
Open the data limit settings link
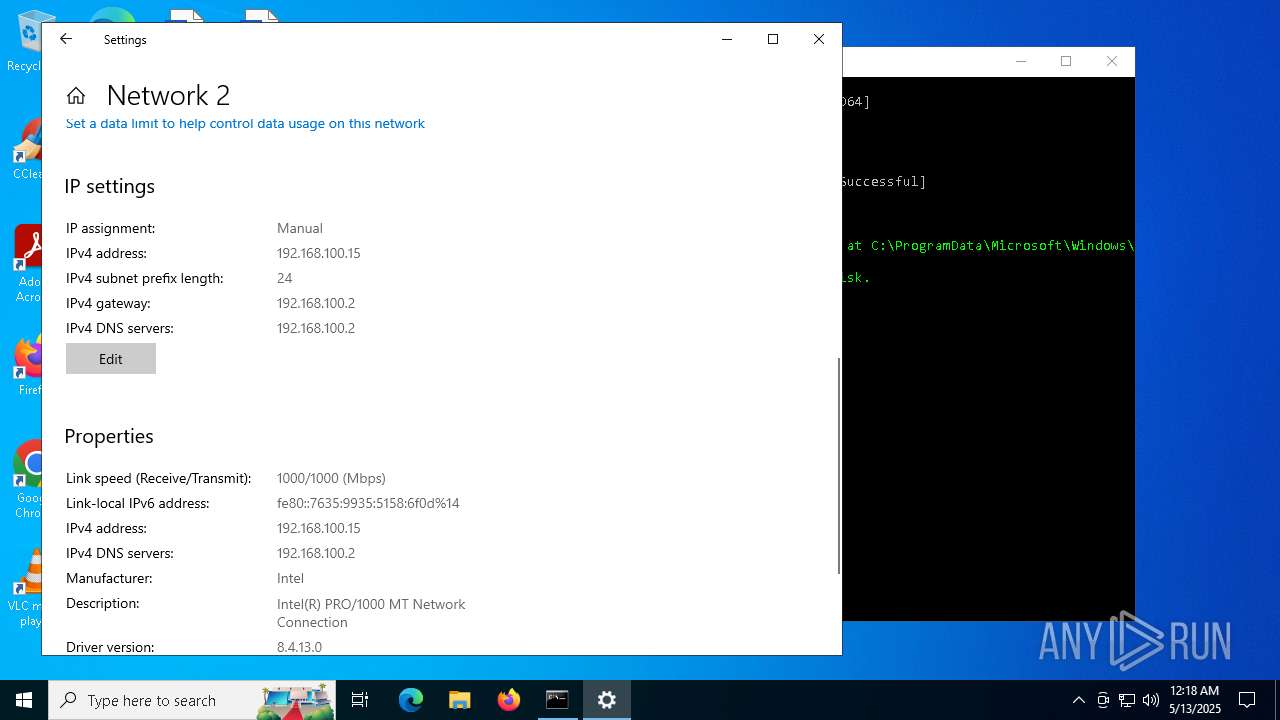coord(245,123)
